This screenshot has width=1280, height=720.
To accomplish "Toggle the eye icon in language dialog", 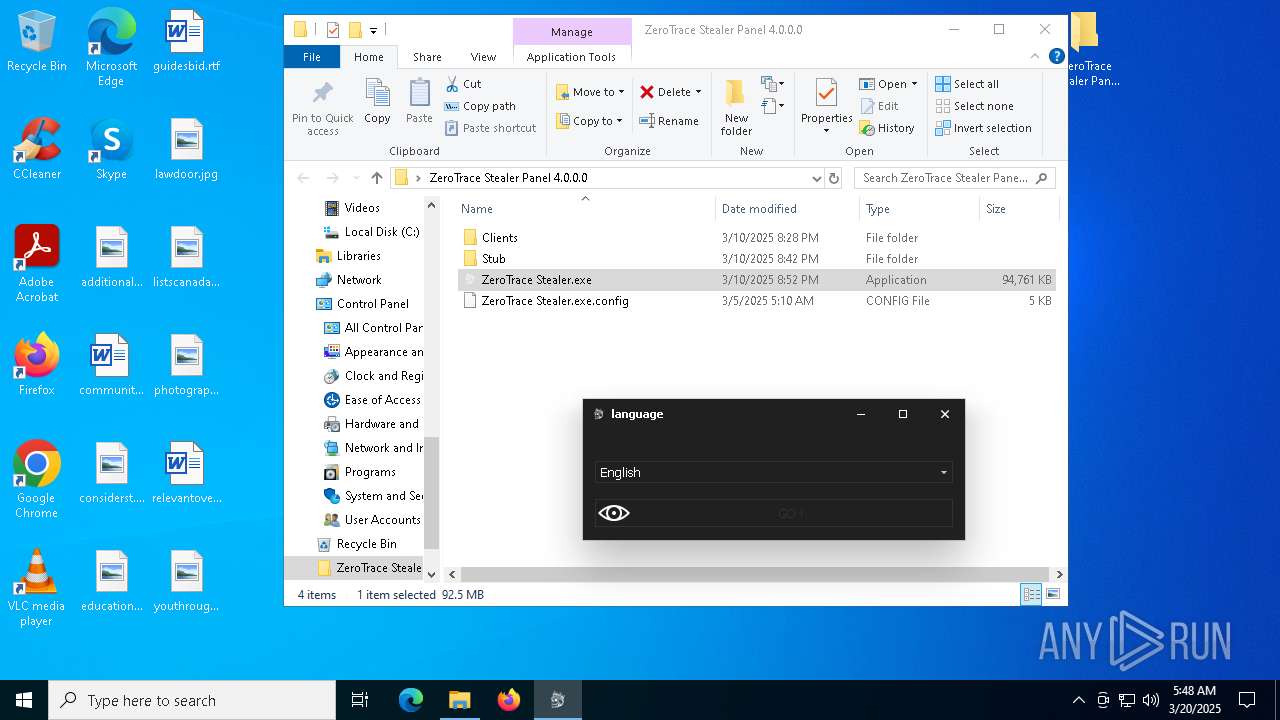I will [614, 513].
